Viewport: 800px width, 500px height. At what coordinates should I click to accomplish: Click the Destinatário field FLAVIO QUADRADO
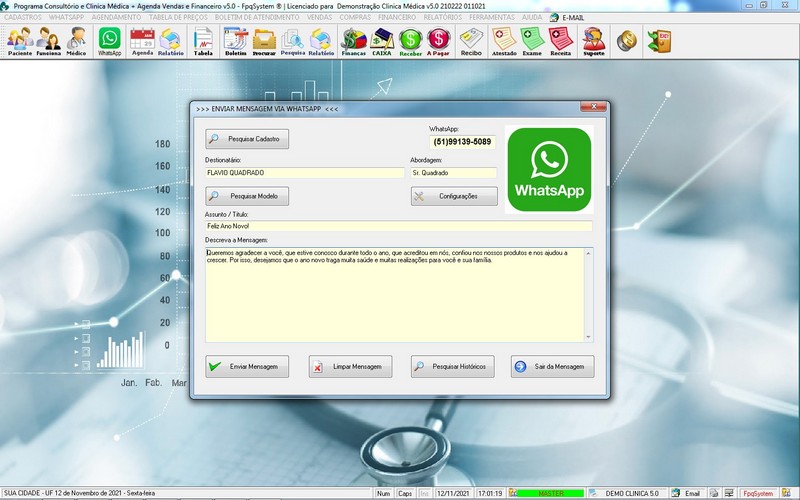point(305,173)
